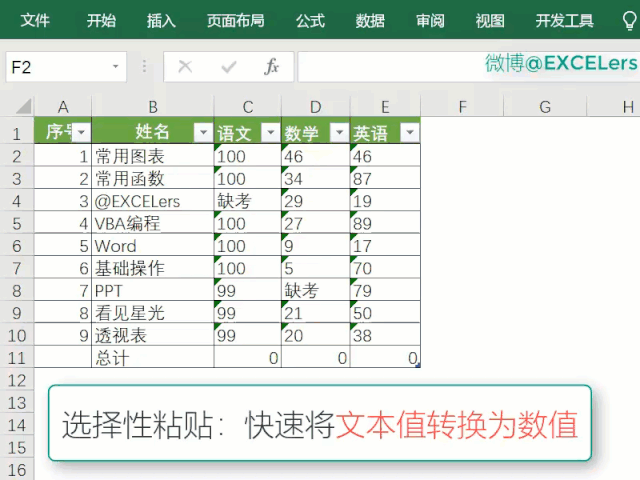Switch to the 开始 ribbon tab
The width and height of the screenshot is (640, 480).
(101, 20)
